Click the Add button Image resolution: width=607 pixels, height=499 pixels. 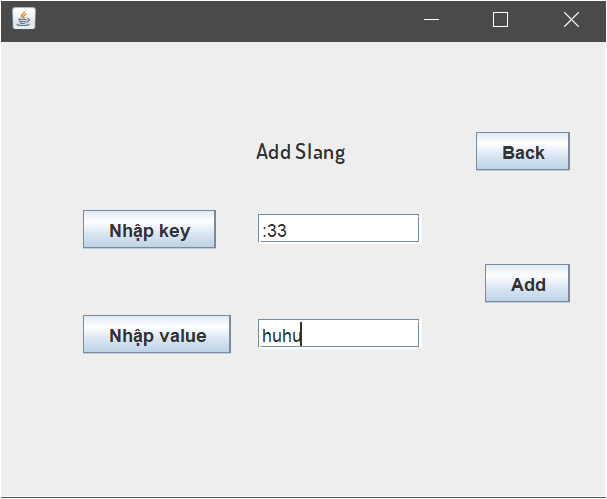click(x=527, y=283)
